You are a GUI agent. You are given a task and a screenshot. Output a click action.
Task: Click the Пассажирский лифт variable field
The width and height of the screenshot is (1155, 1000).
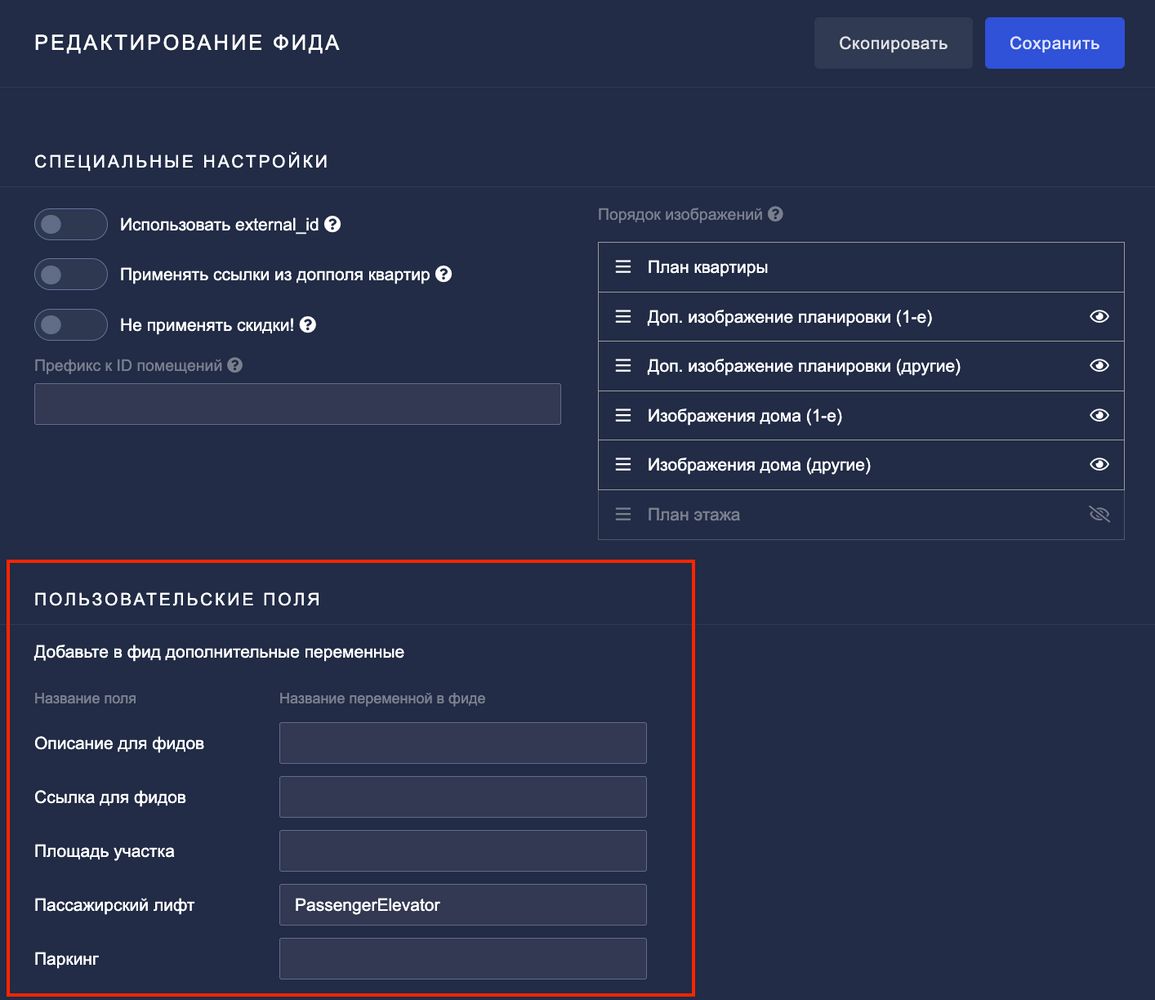pos(463,905)
